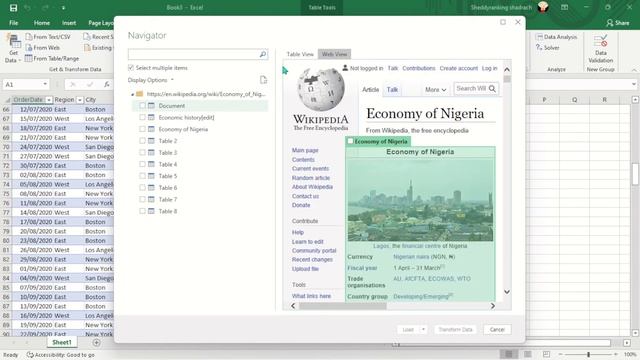Screen dimensions: 640x360
Task: Switch to Table View tab
Action: point(300,54)
